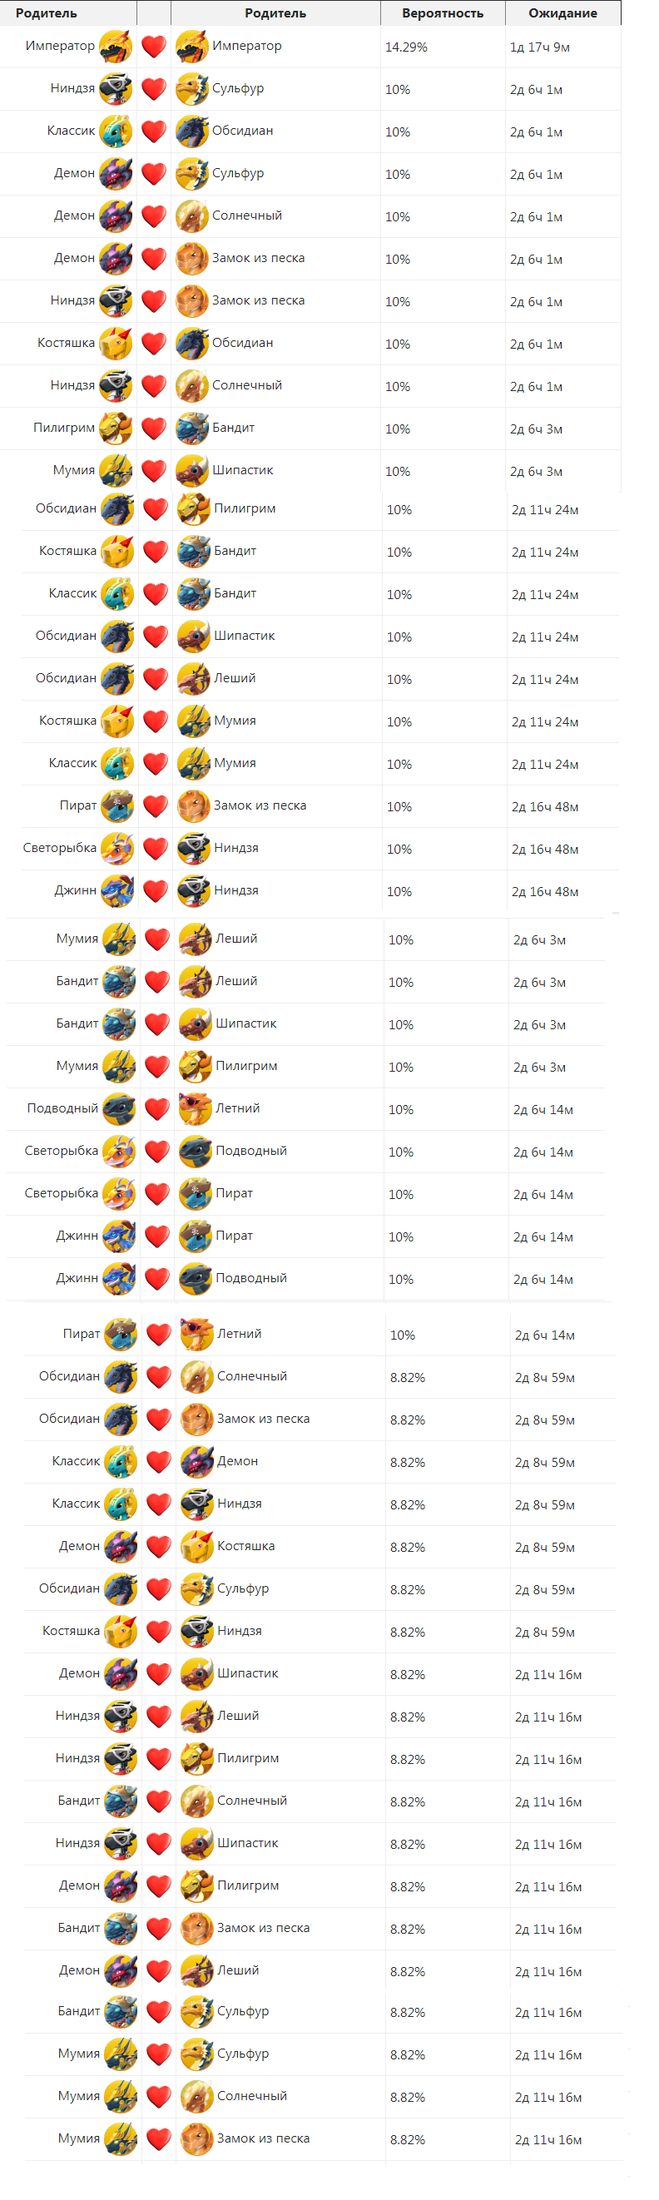The height and width of the screenshot is (2200, 659).
Task: Click the heart in the Пират–Летний row
Action: (159, 1335)
